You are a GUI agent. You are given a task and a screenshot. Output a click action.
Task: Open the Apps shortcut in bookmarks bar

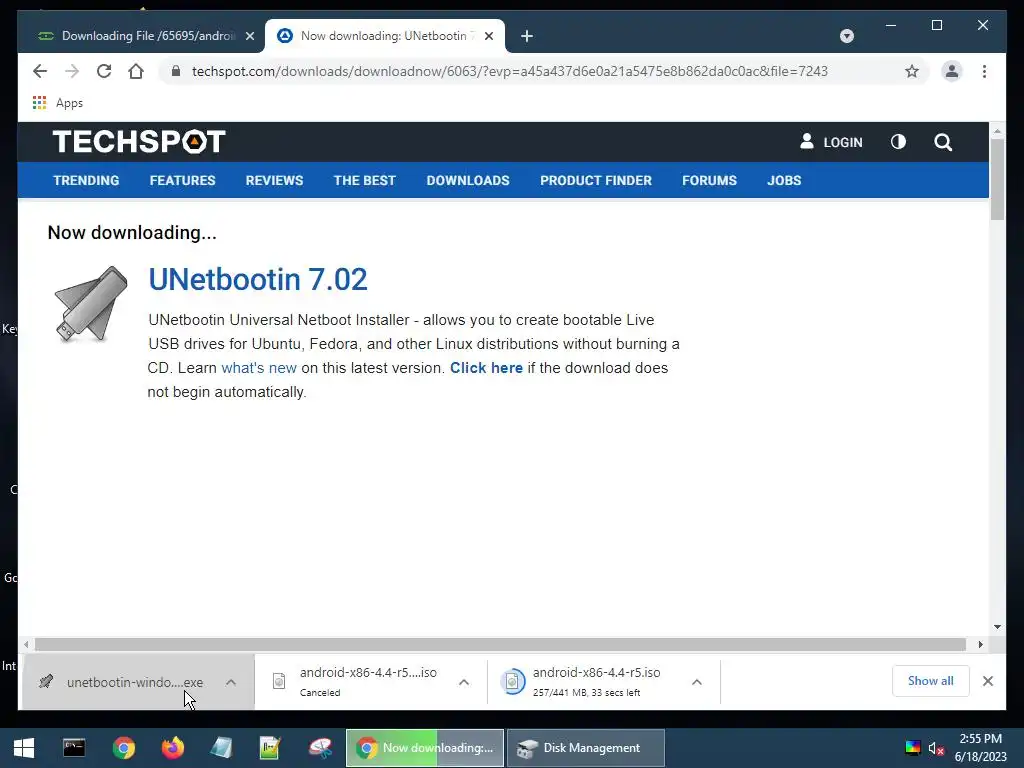click(x=58, y=103)
